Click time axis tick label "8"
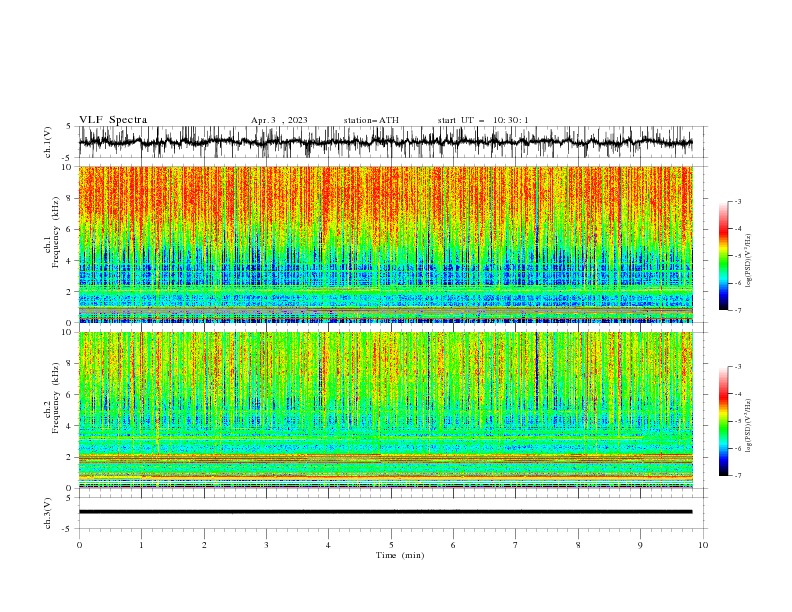The height and width of the screenshot is (612, 792). (578, 545)
